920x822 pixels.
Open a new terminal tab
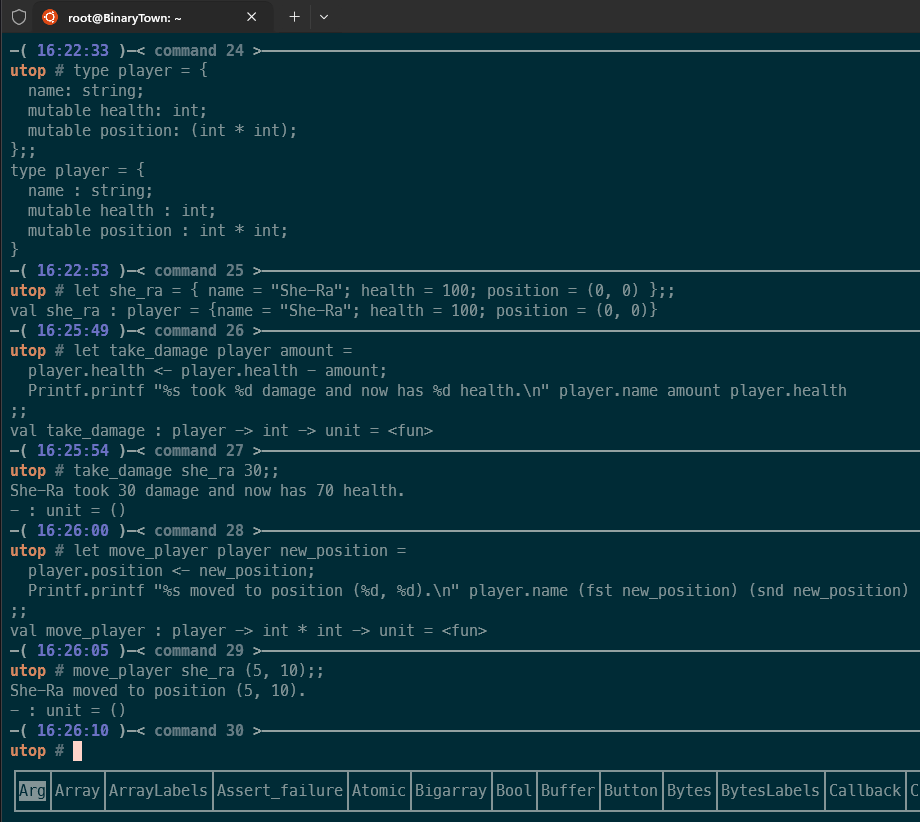(294, 17)
